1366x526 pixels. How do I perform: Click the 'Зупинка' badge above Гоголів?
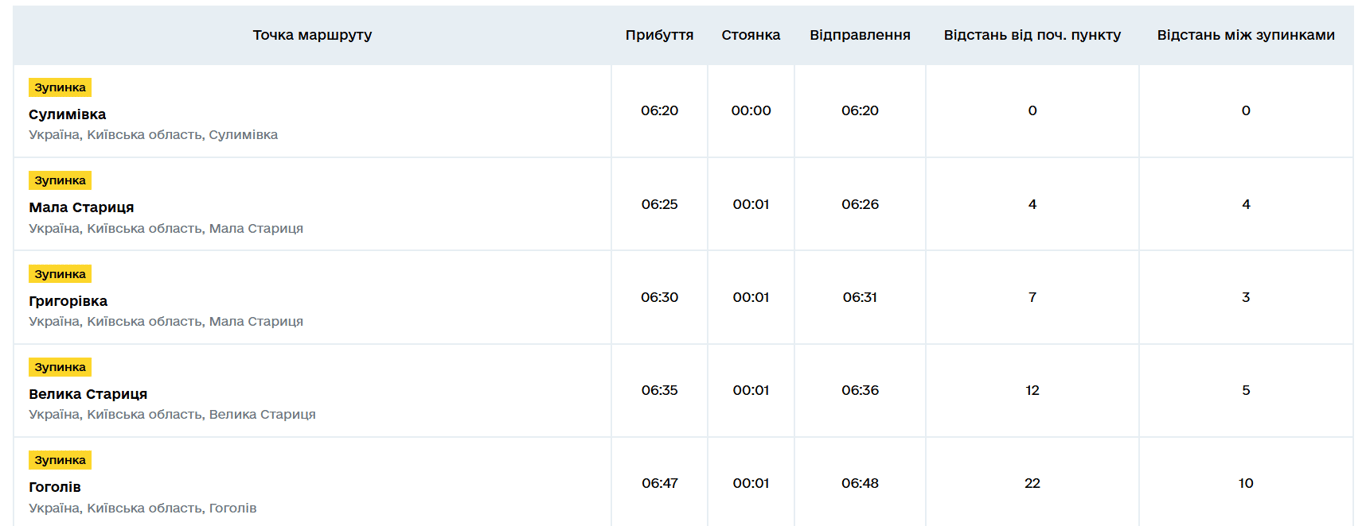point(60,460)
